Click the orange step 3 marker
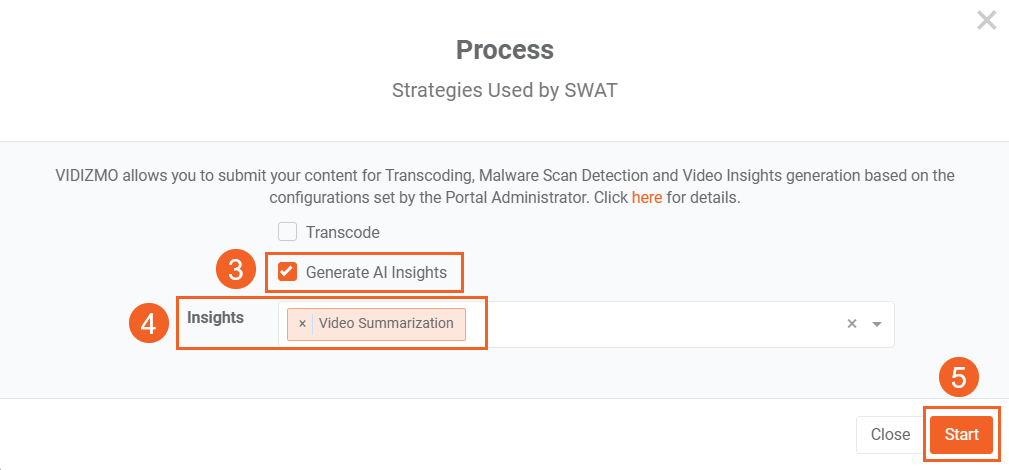1009x470 pixels. (x=235, y=271)
